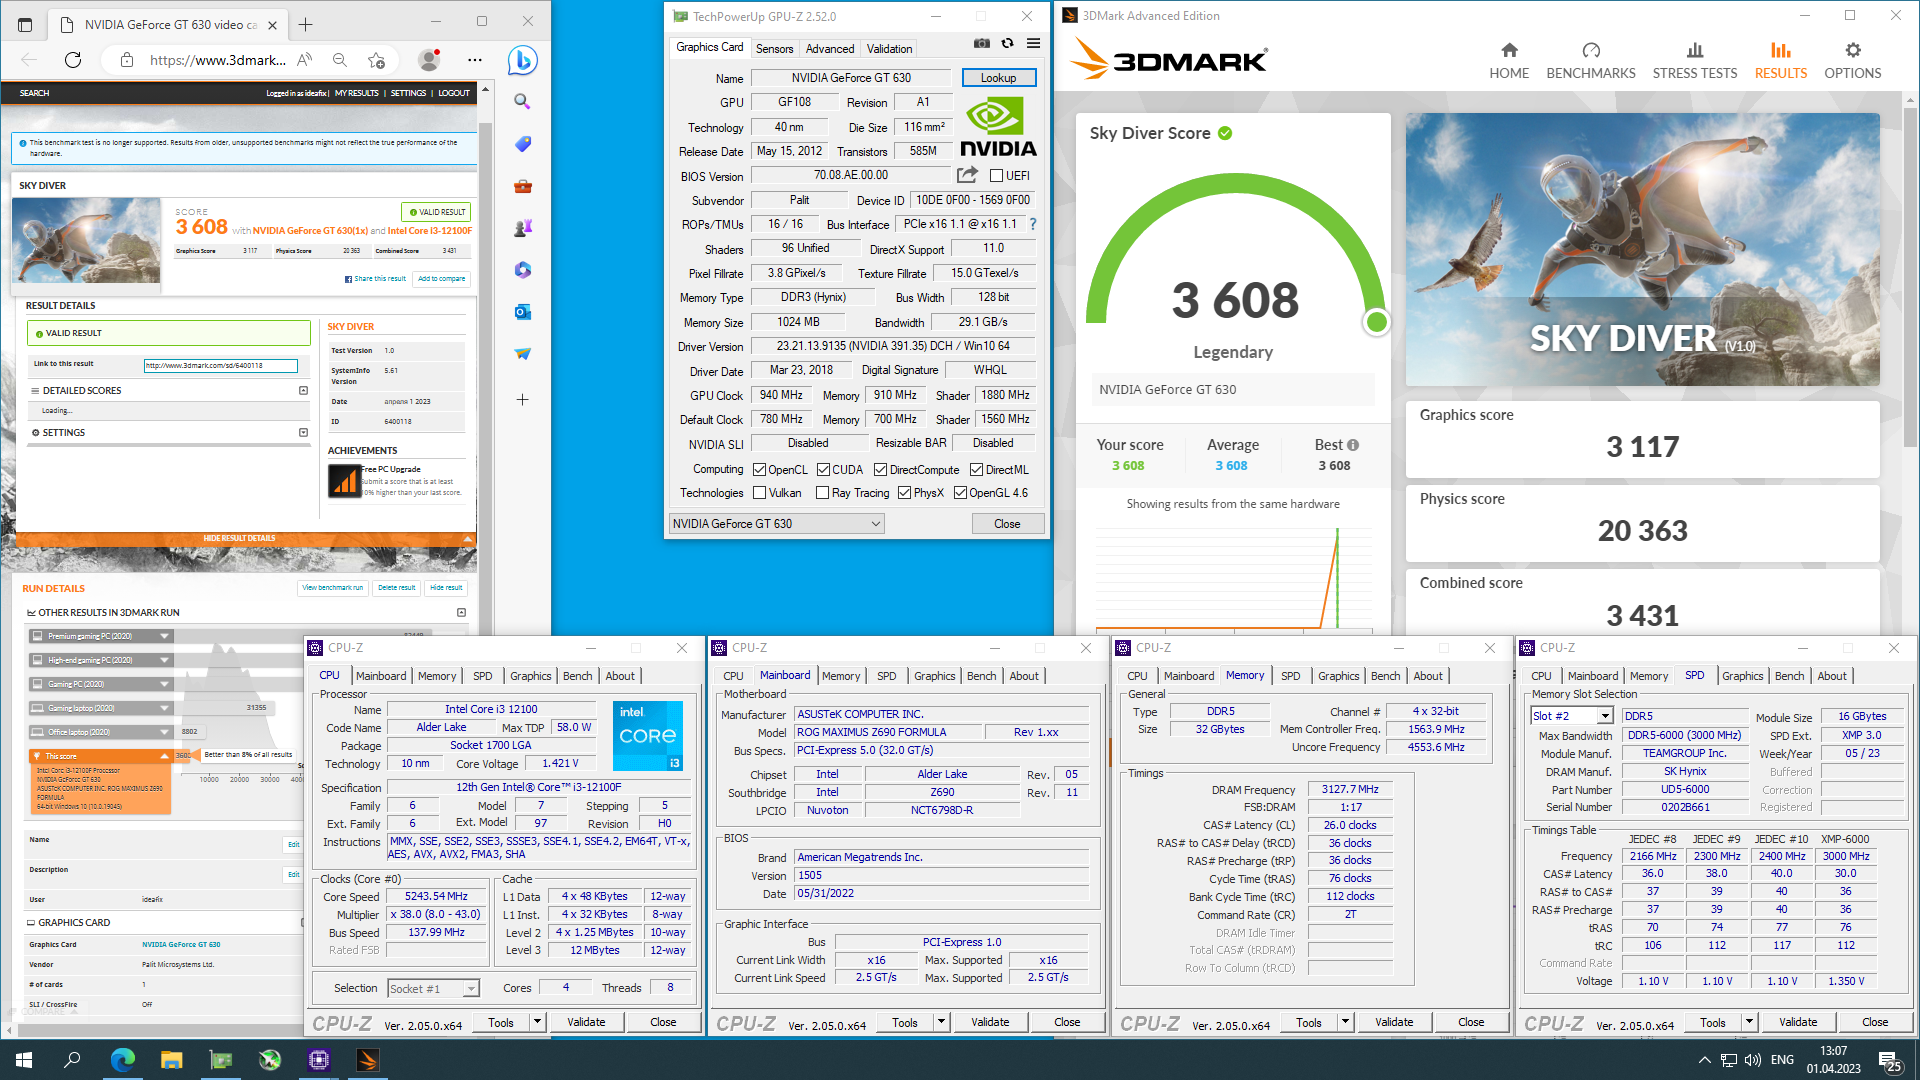
Task: Toggle the UEFI checkbox in GPU-Z
Action: [x=996, y=176]
